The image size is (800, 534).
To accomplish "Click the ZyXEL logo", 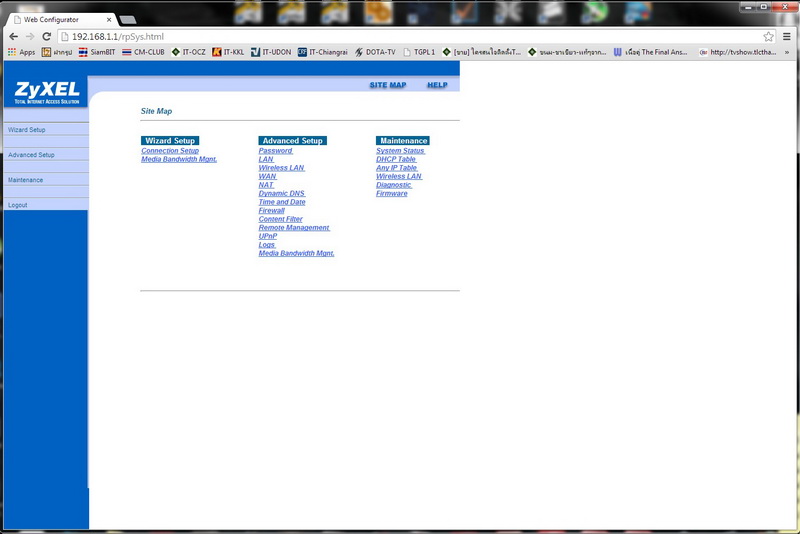I will click(46, 92).
